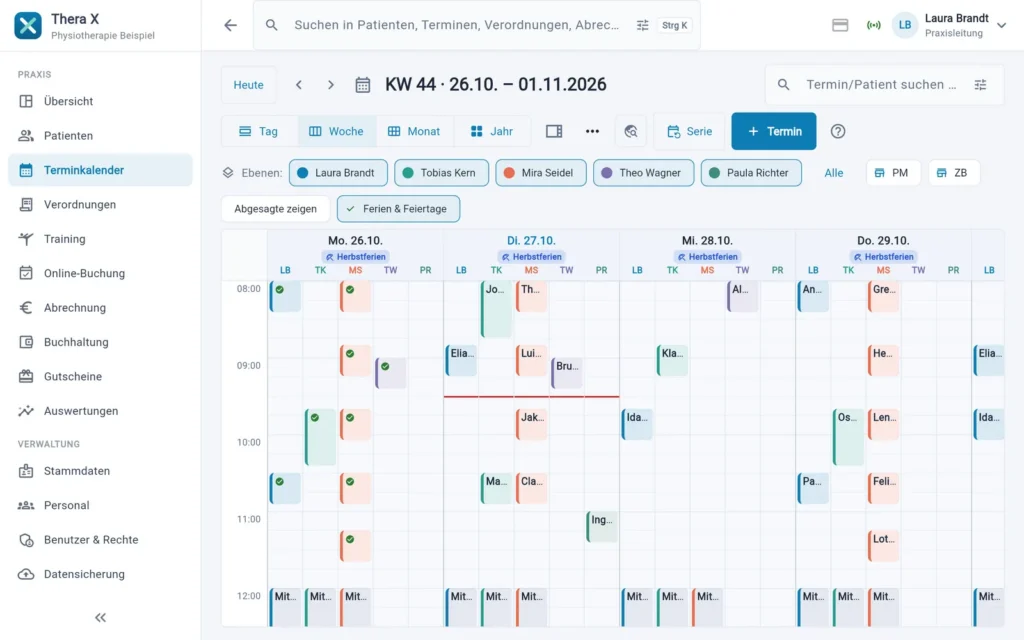Open Verordnungen in the sidebar

[101, 204]
